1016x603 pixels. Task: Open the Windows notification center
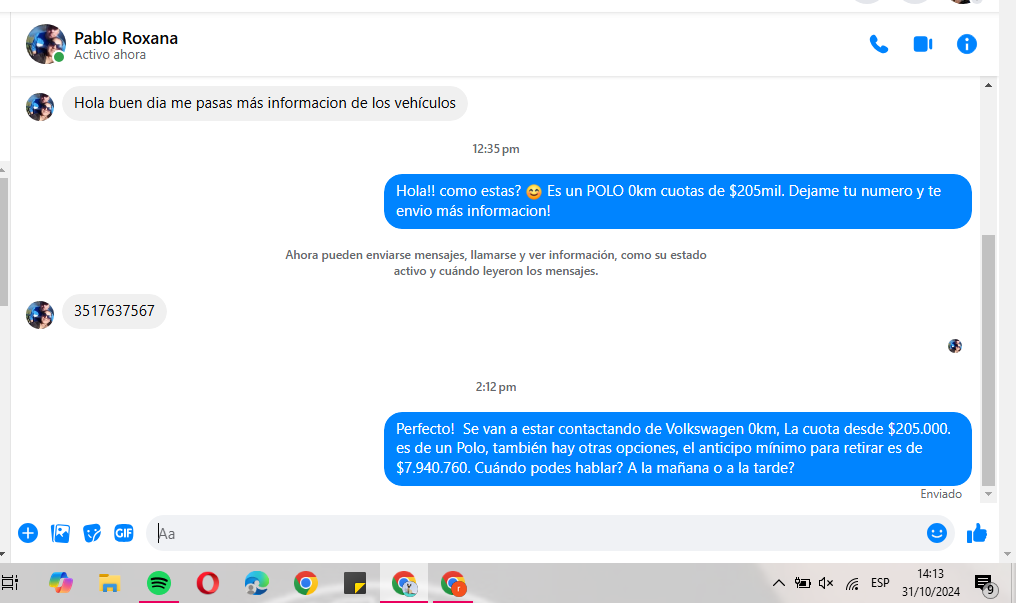(x=984, y=583)
